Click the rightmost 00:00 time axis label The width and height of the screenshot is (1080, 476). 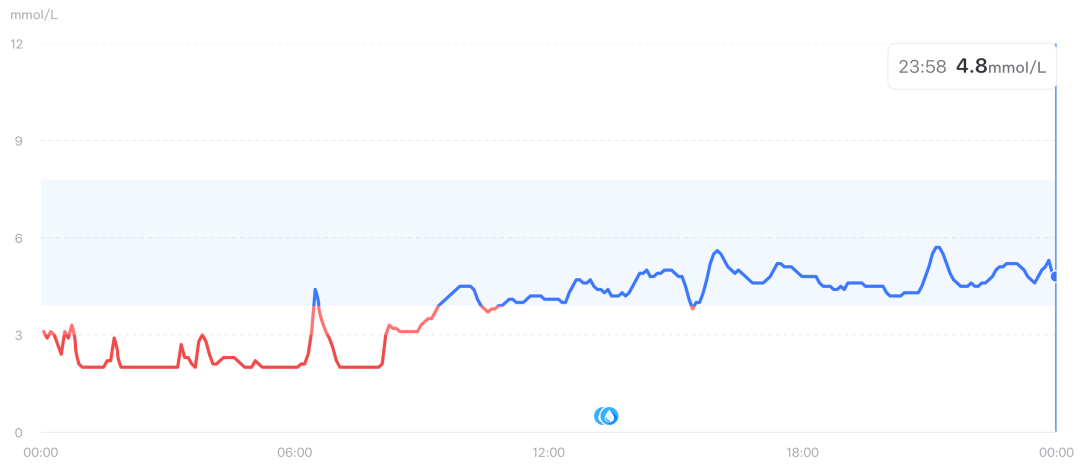(1056, 453)
